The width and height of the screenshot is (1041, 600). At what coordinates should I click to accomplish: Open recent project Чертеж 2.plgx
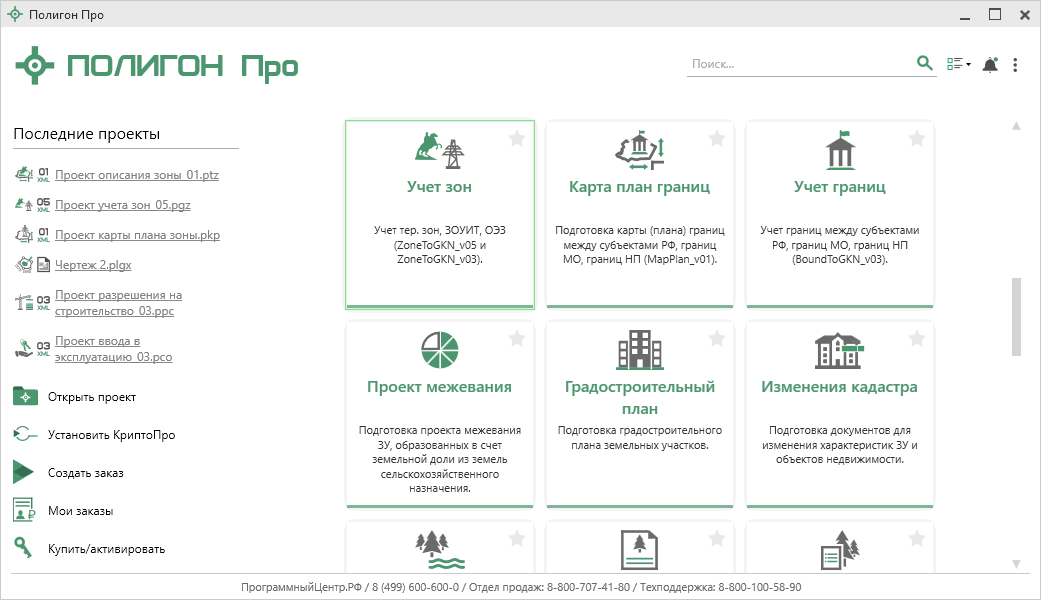93,265
